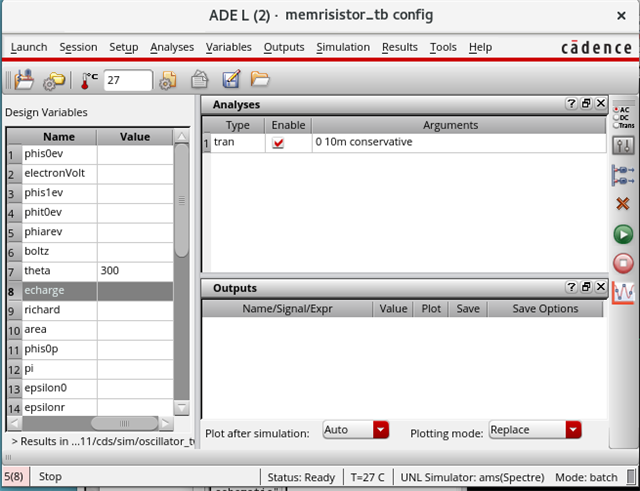
Task: Open the Tools menu
Action: pos(443,47)
